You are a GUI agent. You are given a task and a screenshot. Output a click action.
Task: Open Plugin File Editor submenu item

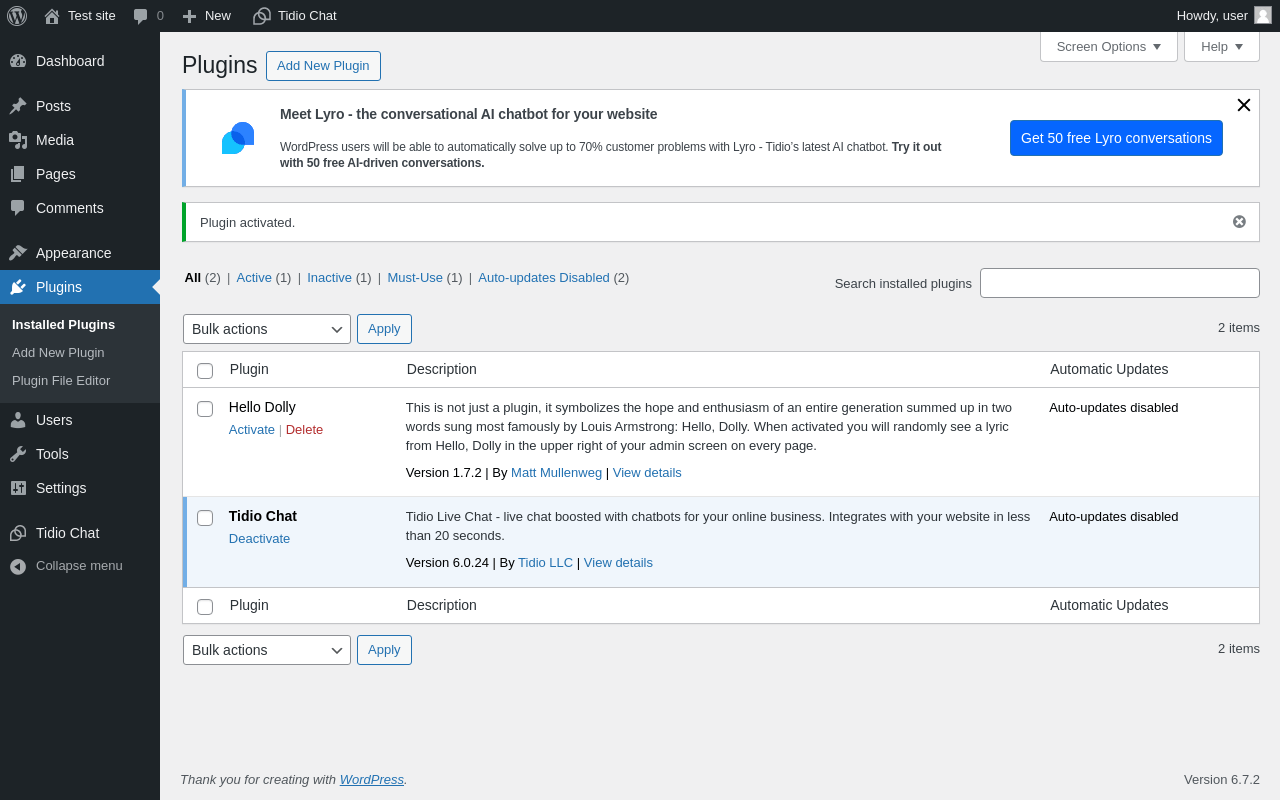(x=61, y=380)
